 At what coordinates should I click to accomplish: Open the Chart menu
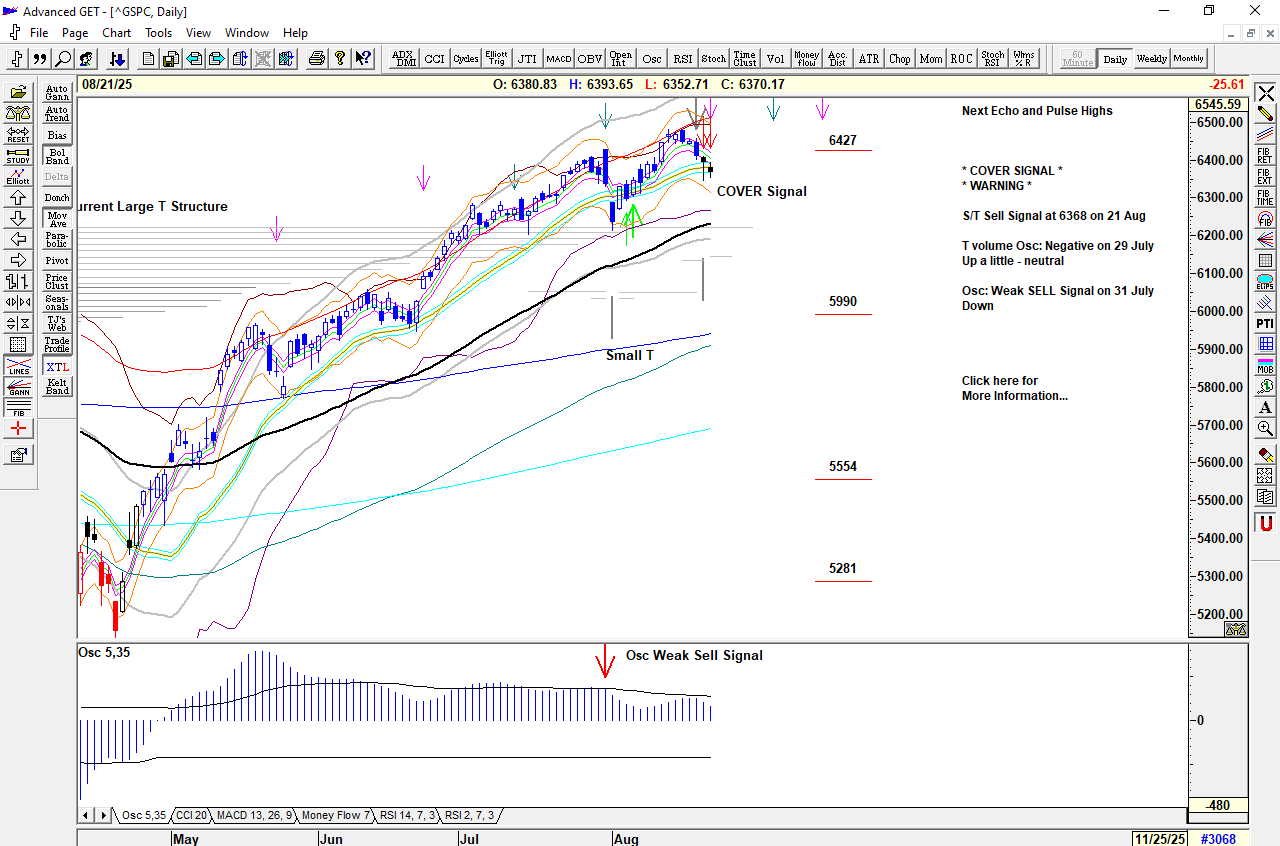point(116,33)
